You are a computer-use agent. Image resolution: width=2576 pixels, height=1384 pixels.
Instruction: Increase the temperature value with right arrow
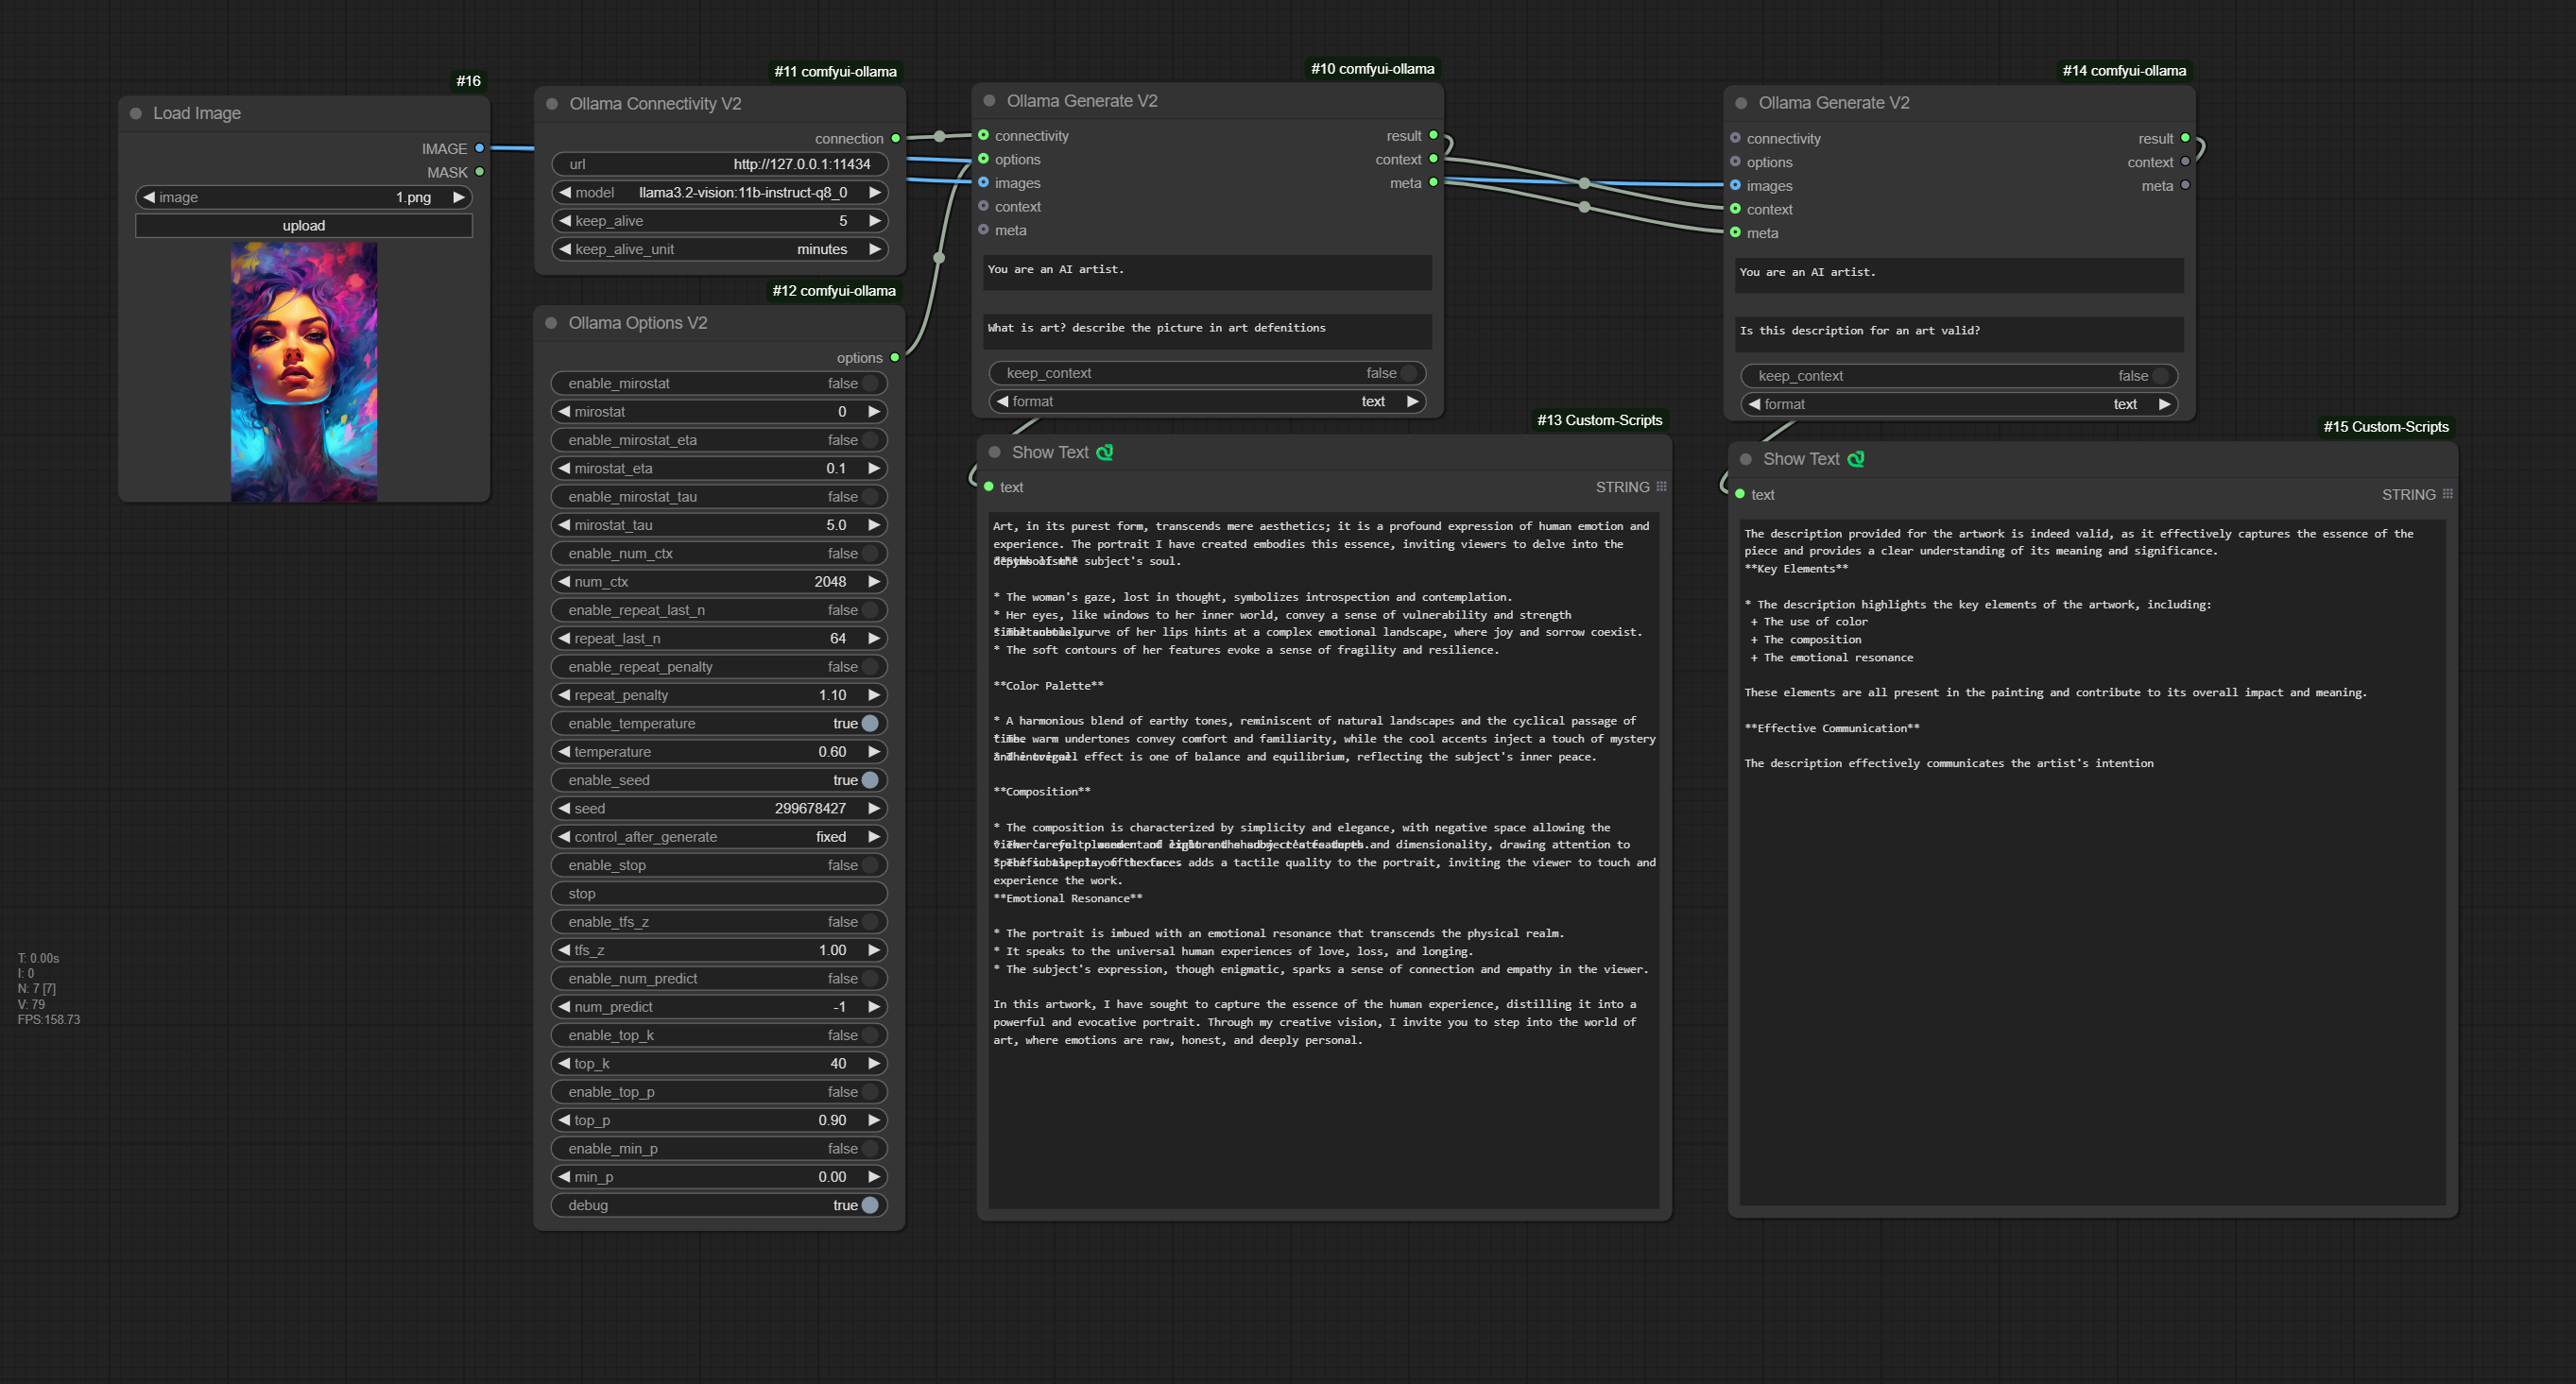(x=875, y=752)
